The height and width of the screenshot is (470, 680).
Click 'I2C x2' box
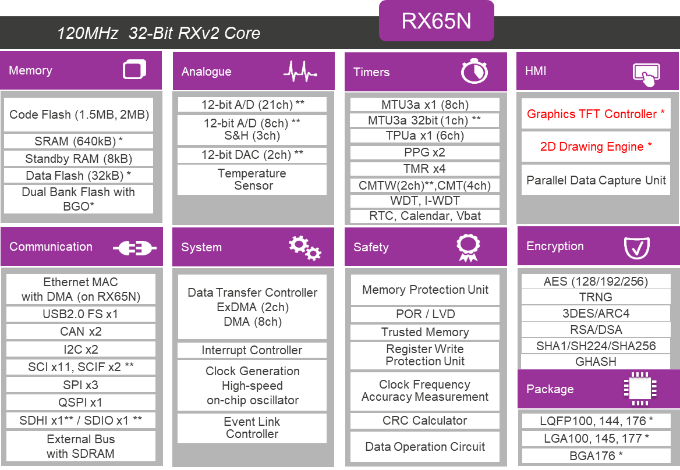pyautogui.click(x=81, y=349)
